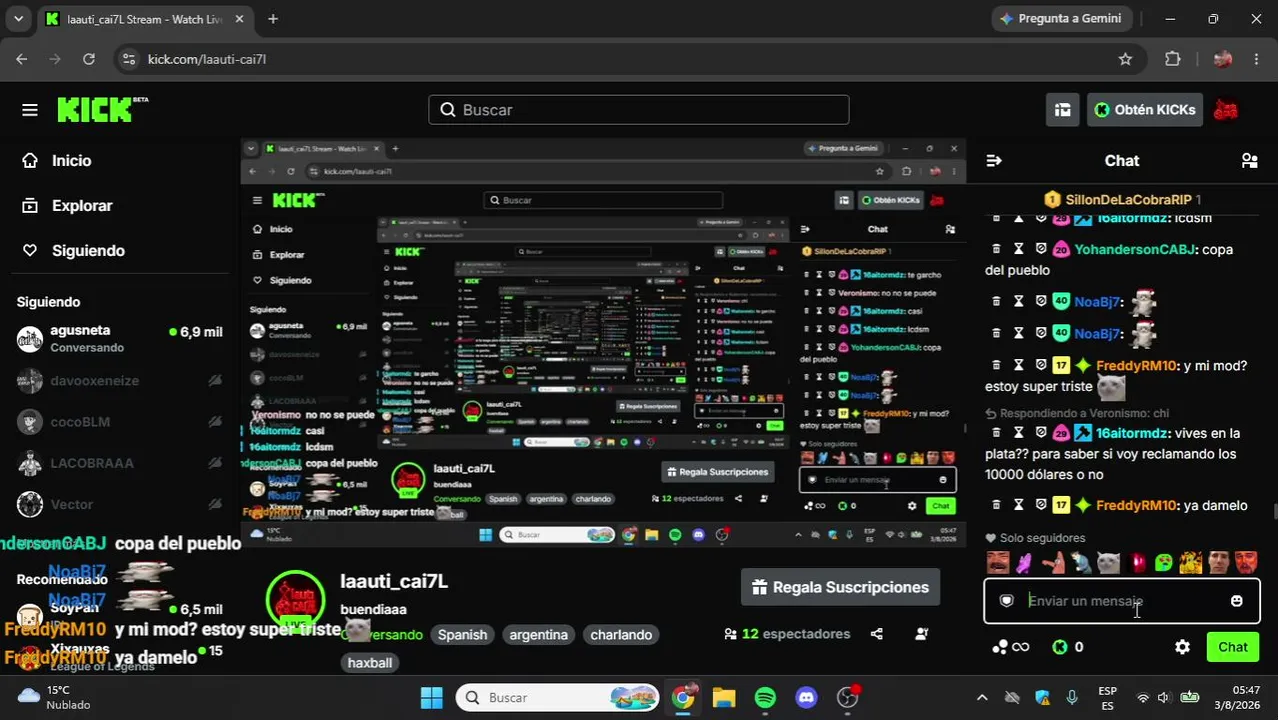The width and height of the screenshot is (1278, 720).
Task: Focus the Enviar un mensaje input
Action: 1121,601
